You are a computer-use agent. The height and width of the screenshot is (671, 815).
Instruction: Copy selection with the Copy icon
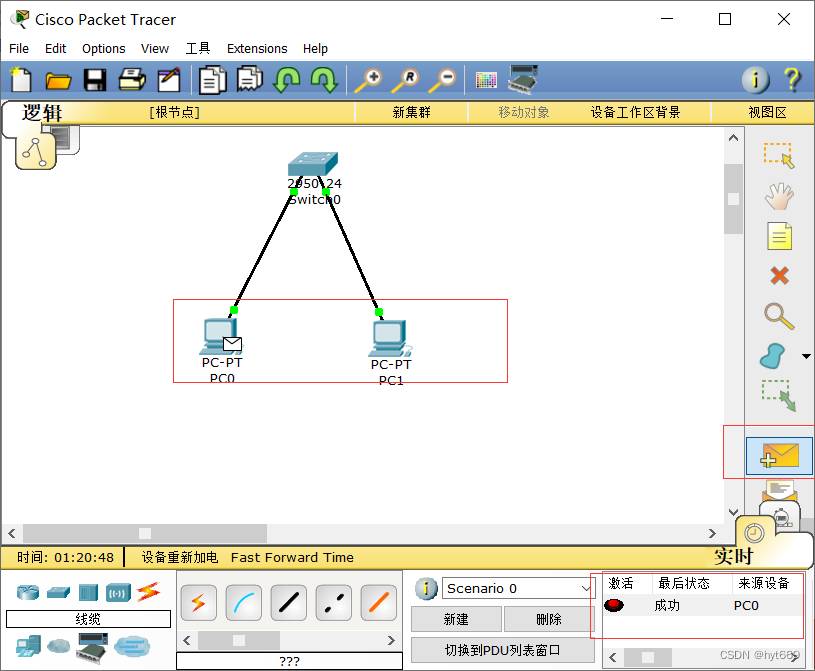click(213, 80)
